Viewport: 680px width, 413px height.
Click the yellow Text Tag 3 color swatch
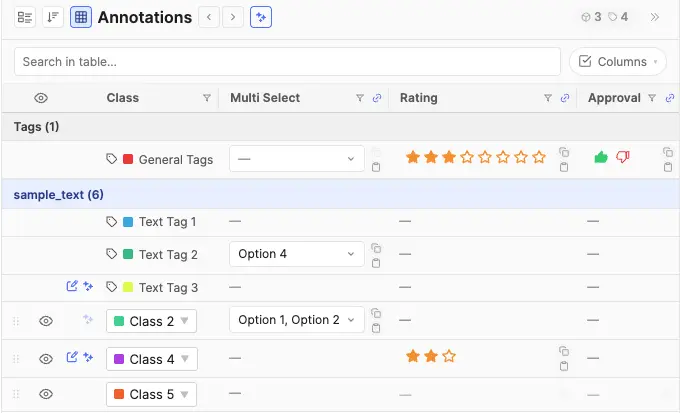pos(128,287)
